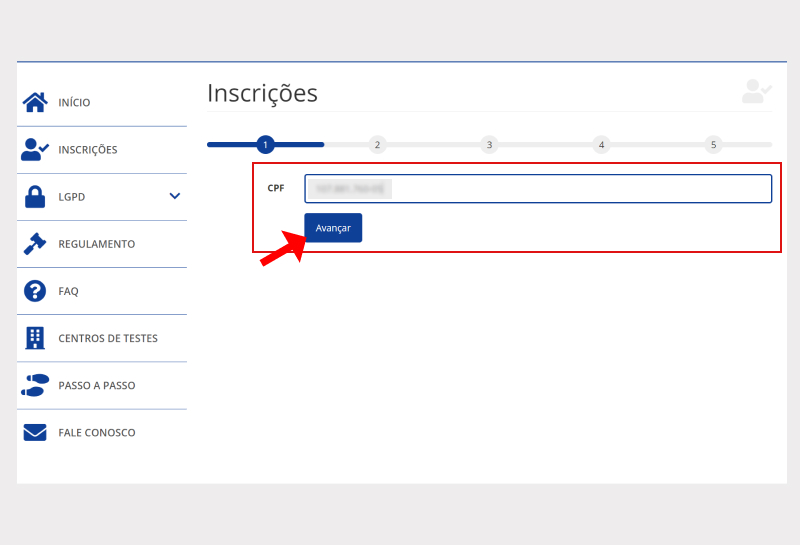Jump to step 4 in the progress bar
This screenshot has height=545, width=800.
(601, 145)
